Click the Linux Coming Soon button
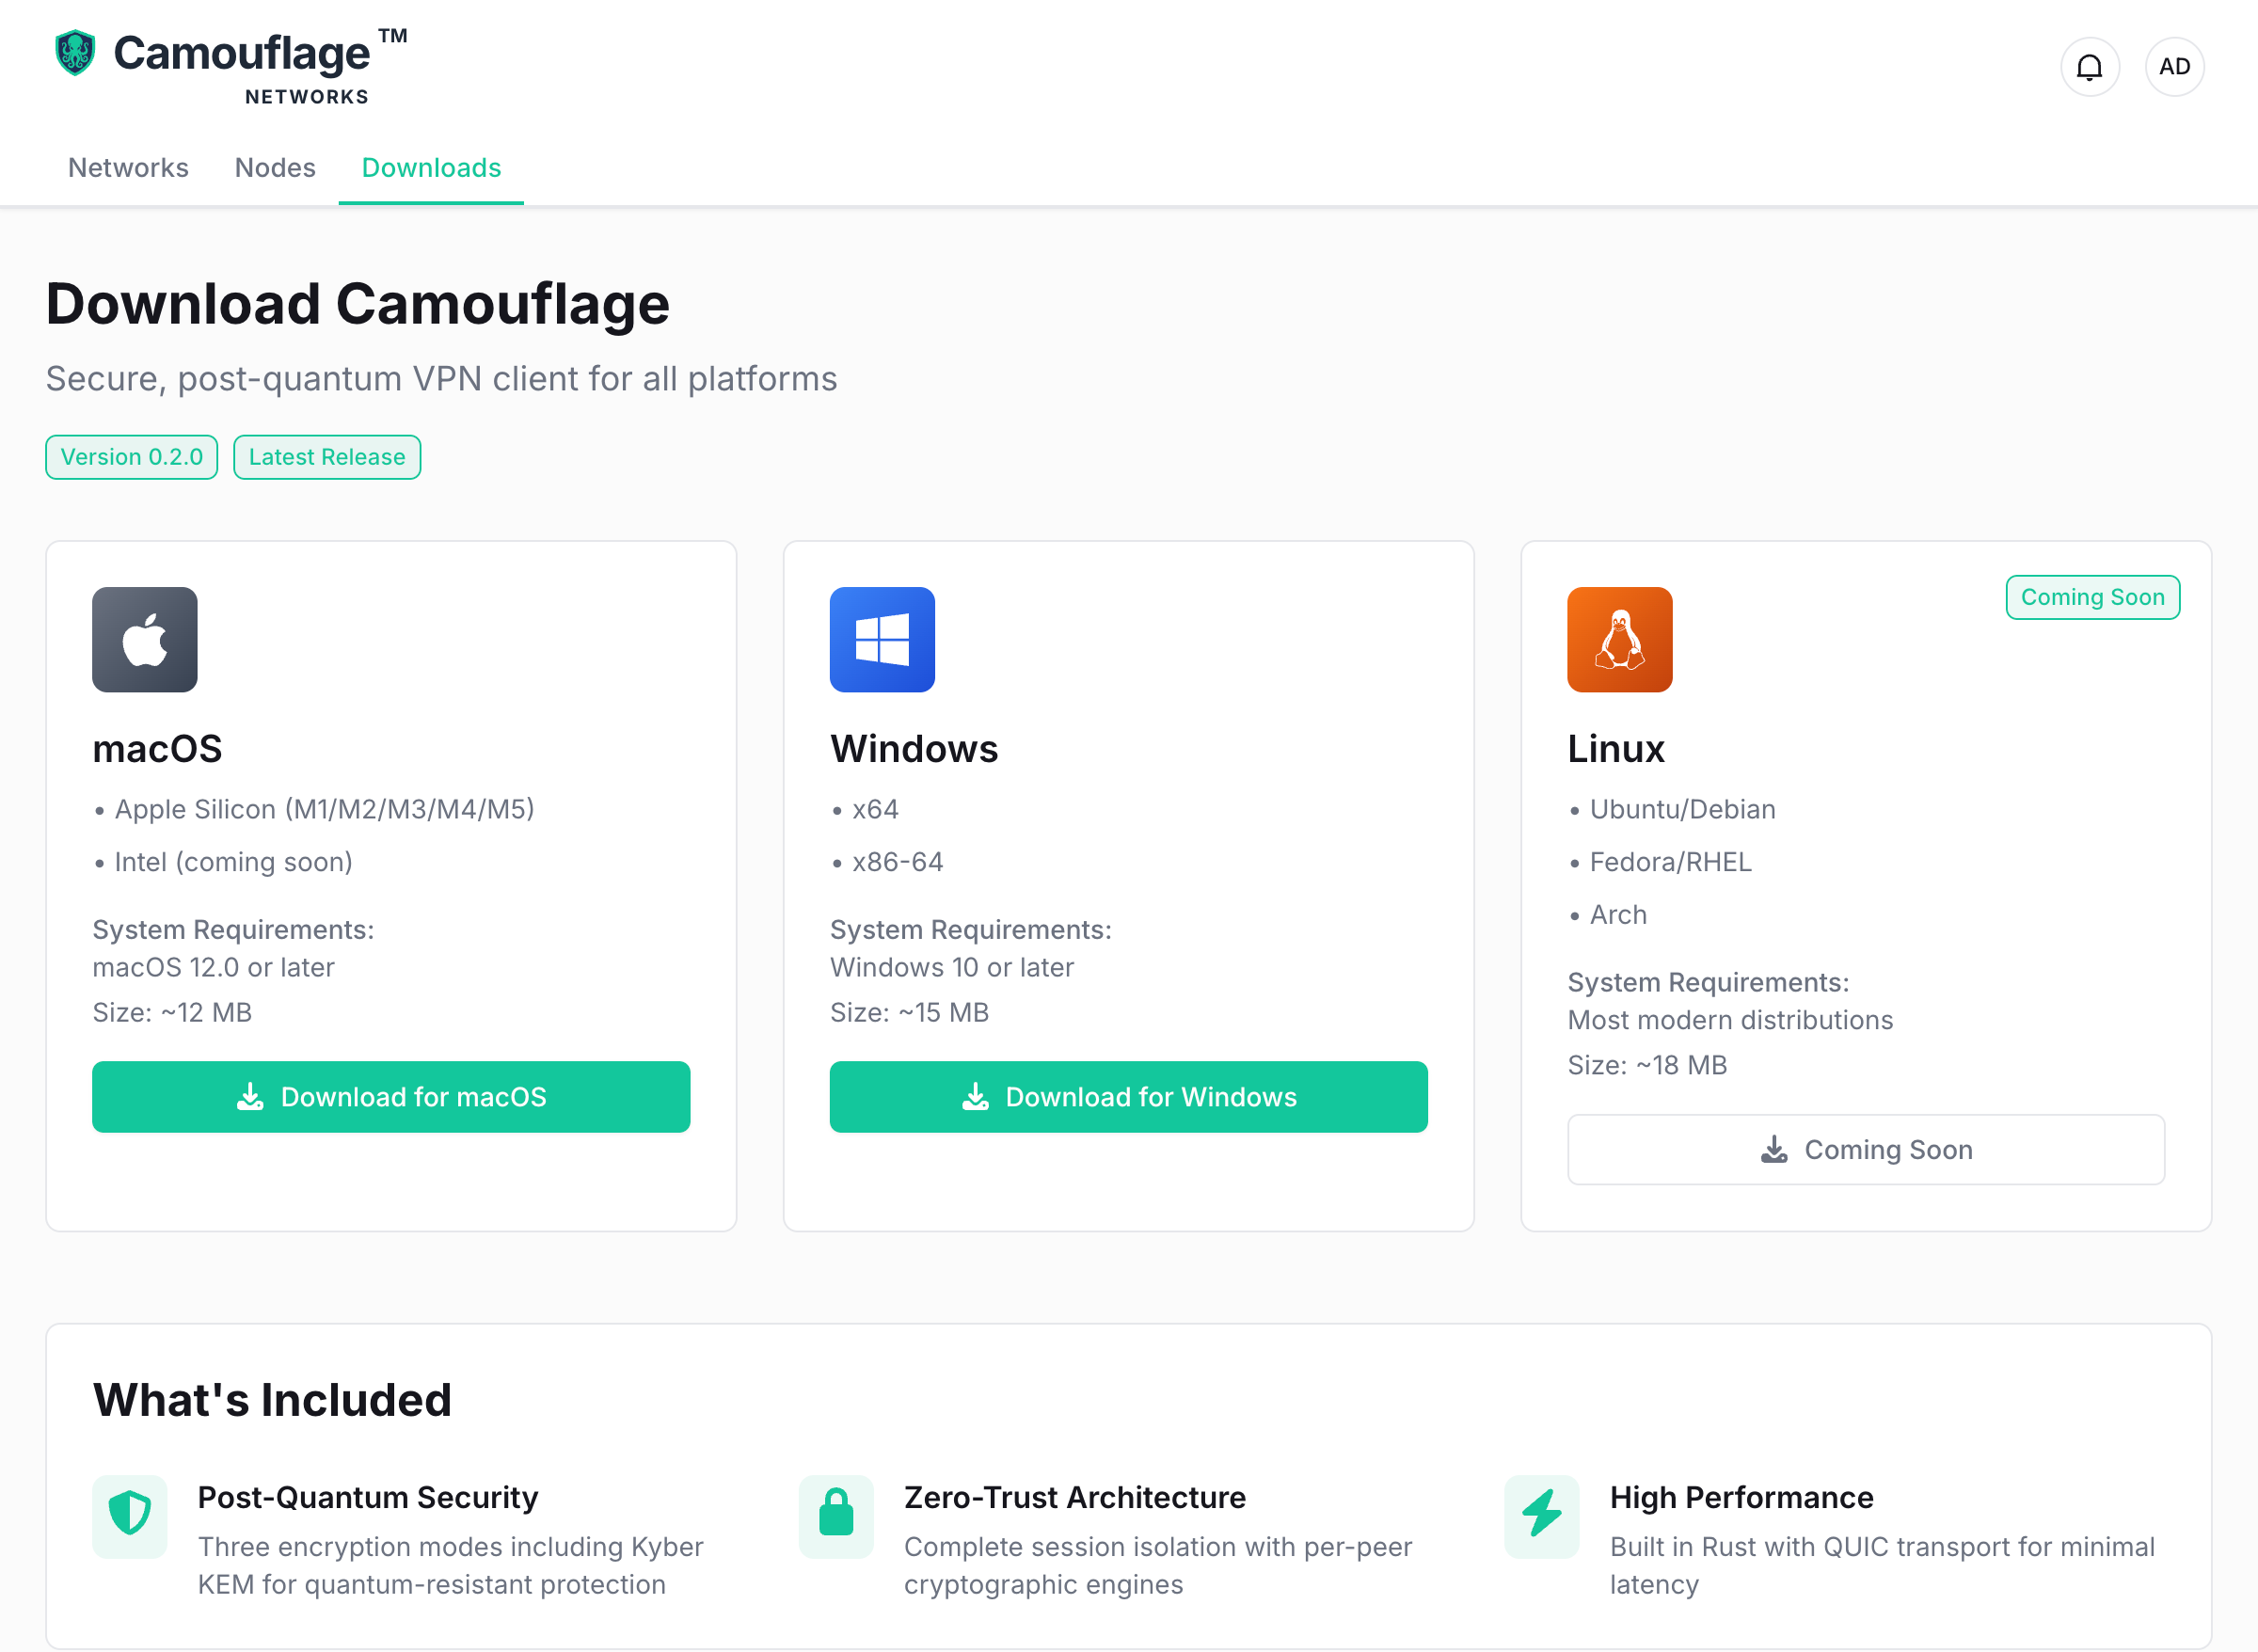This screenshot has height=1652, width=2258. tap(1866, 1150)
